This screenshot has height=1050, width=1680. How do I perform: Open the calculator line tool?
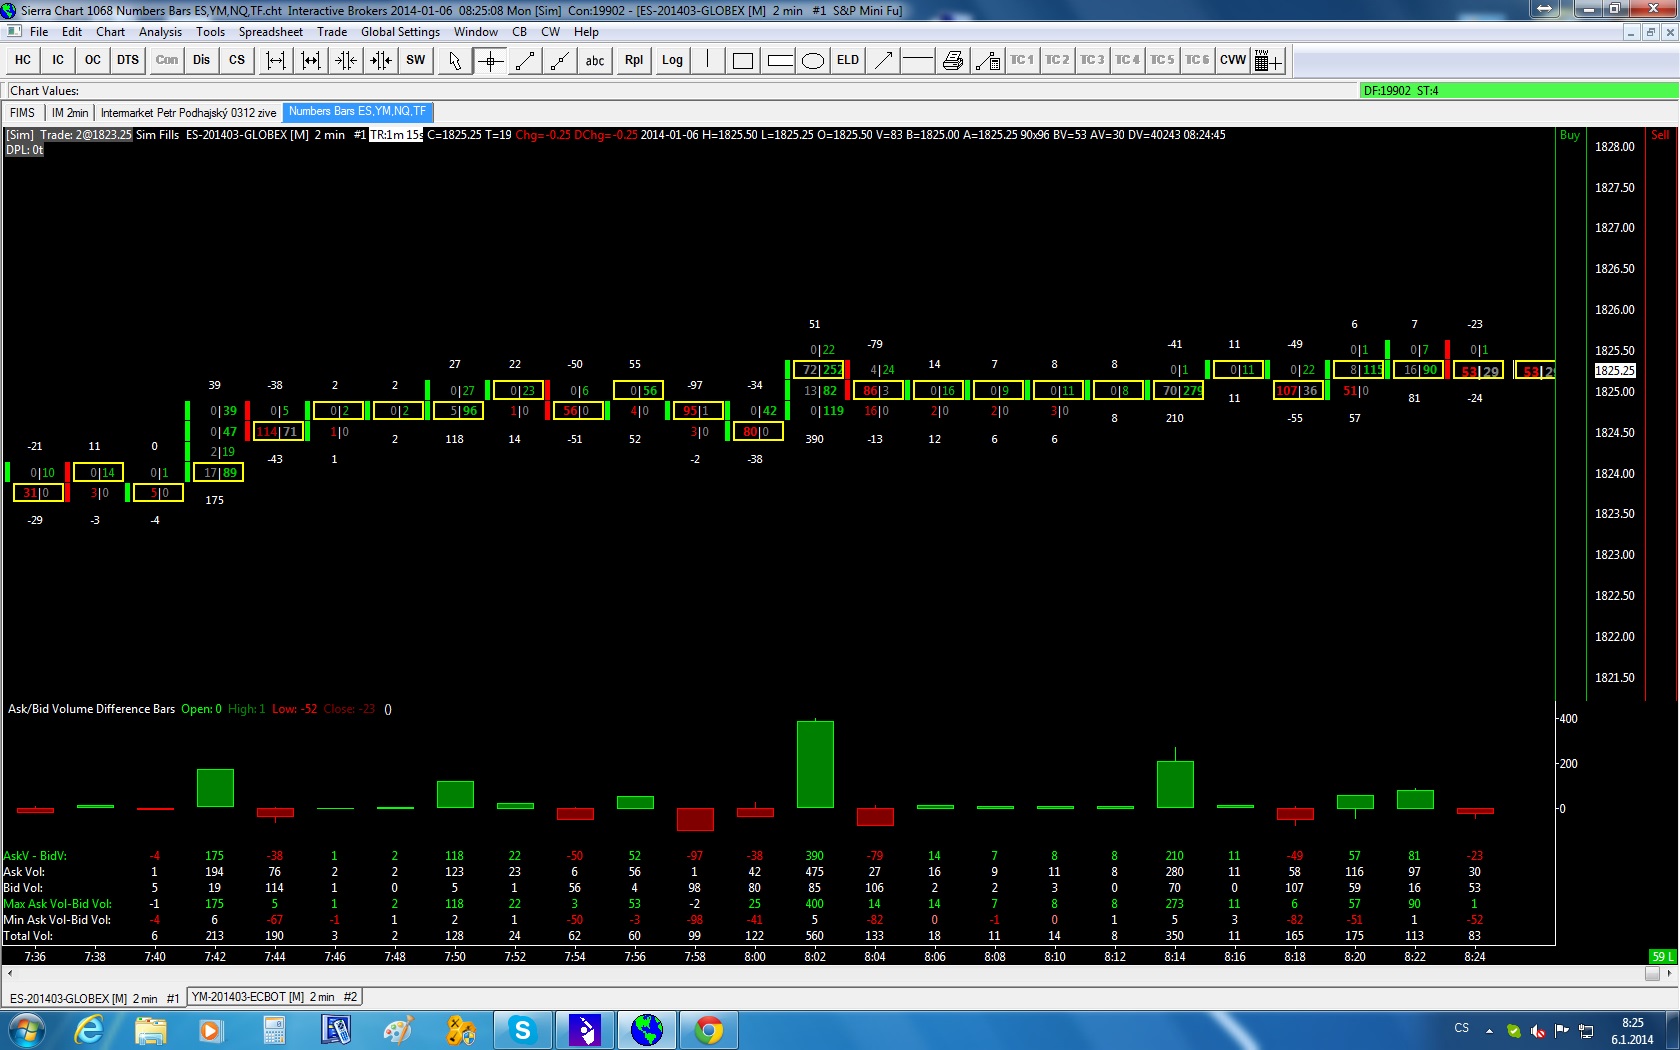(x=988, y=60)
